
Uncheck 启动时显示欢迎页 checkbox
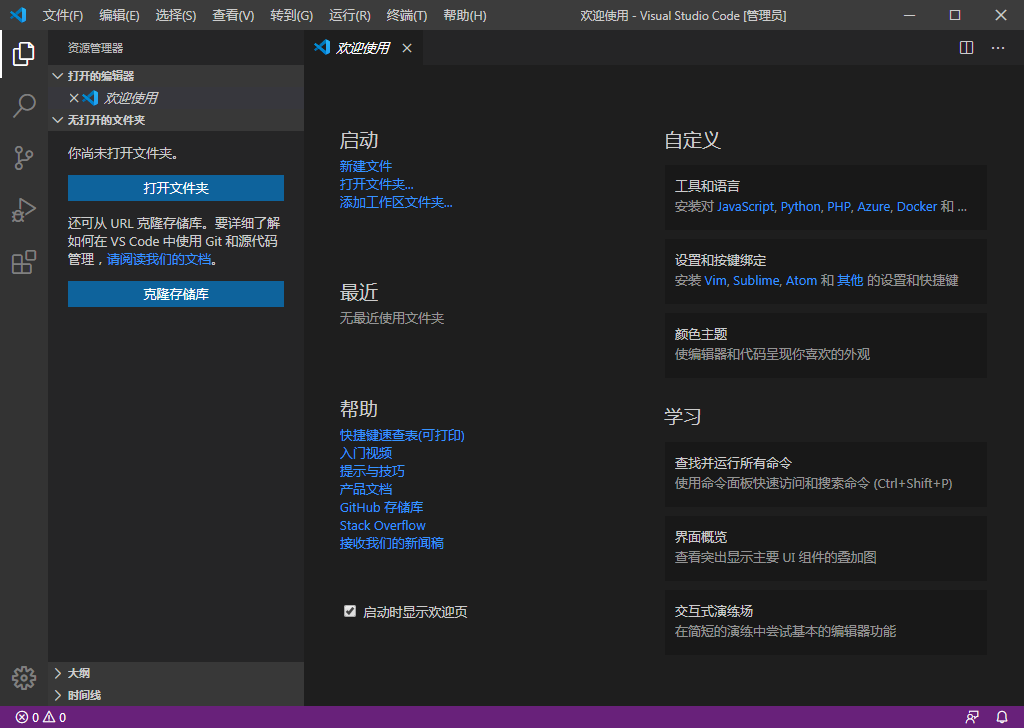tap(350, 611)
